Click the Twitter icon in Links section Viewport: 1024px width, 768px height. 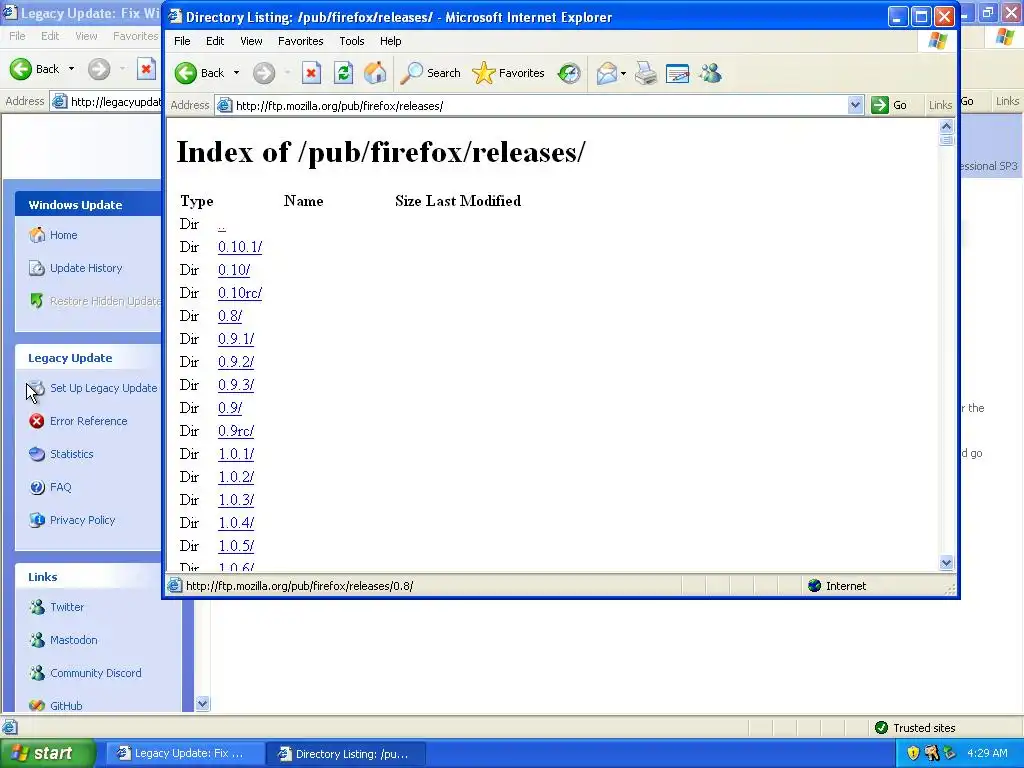pos(37,607)
